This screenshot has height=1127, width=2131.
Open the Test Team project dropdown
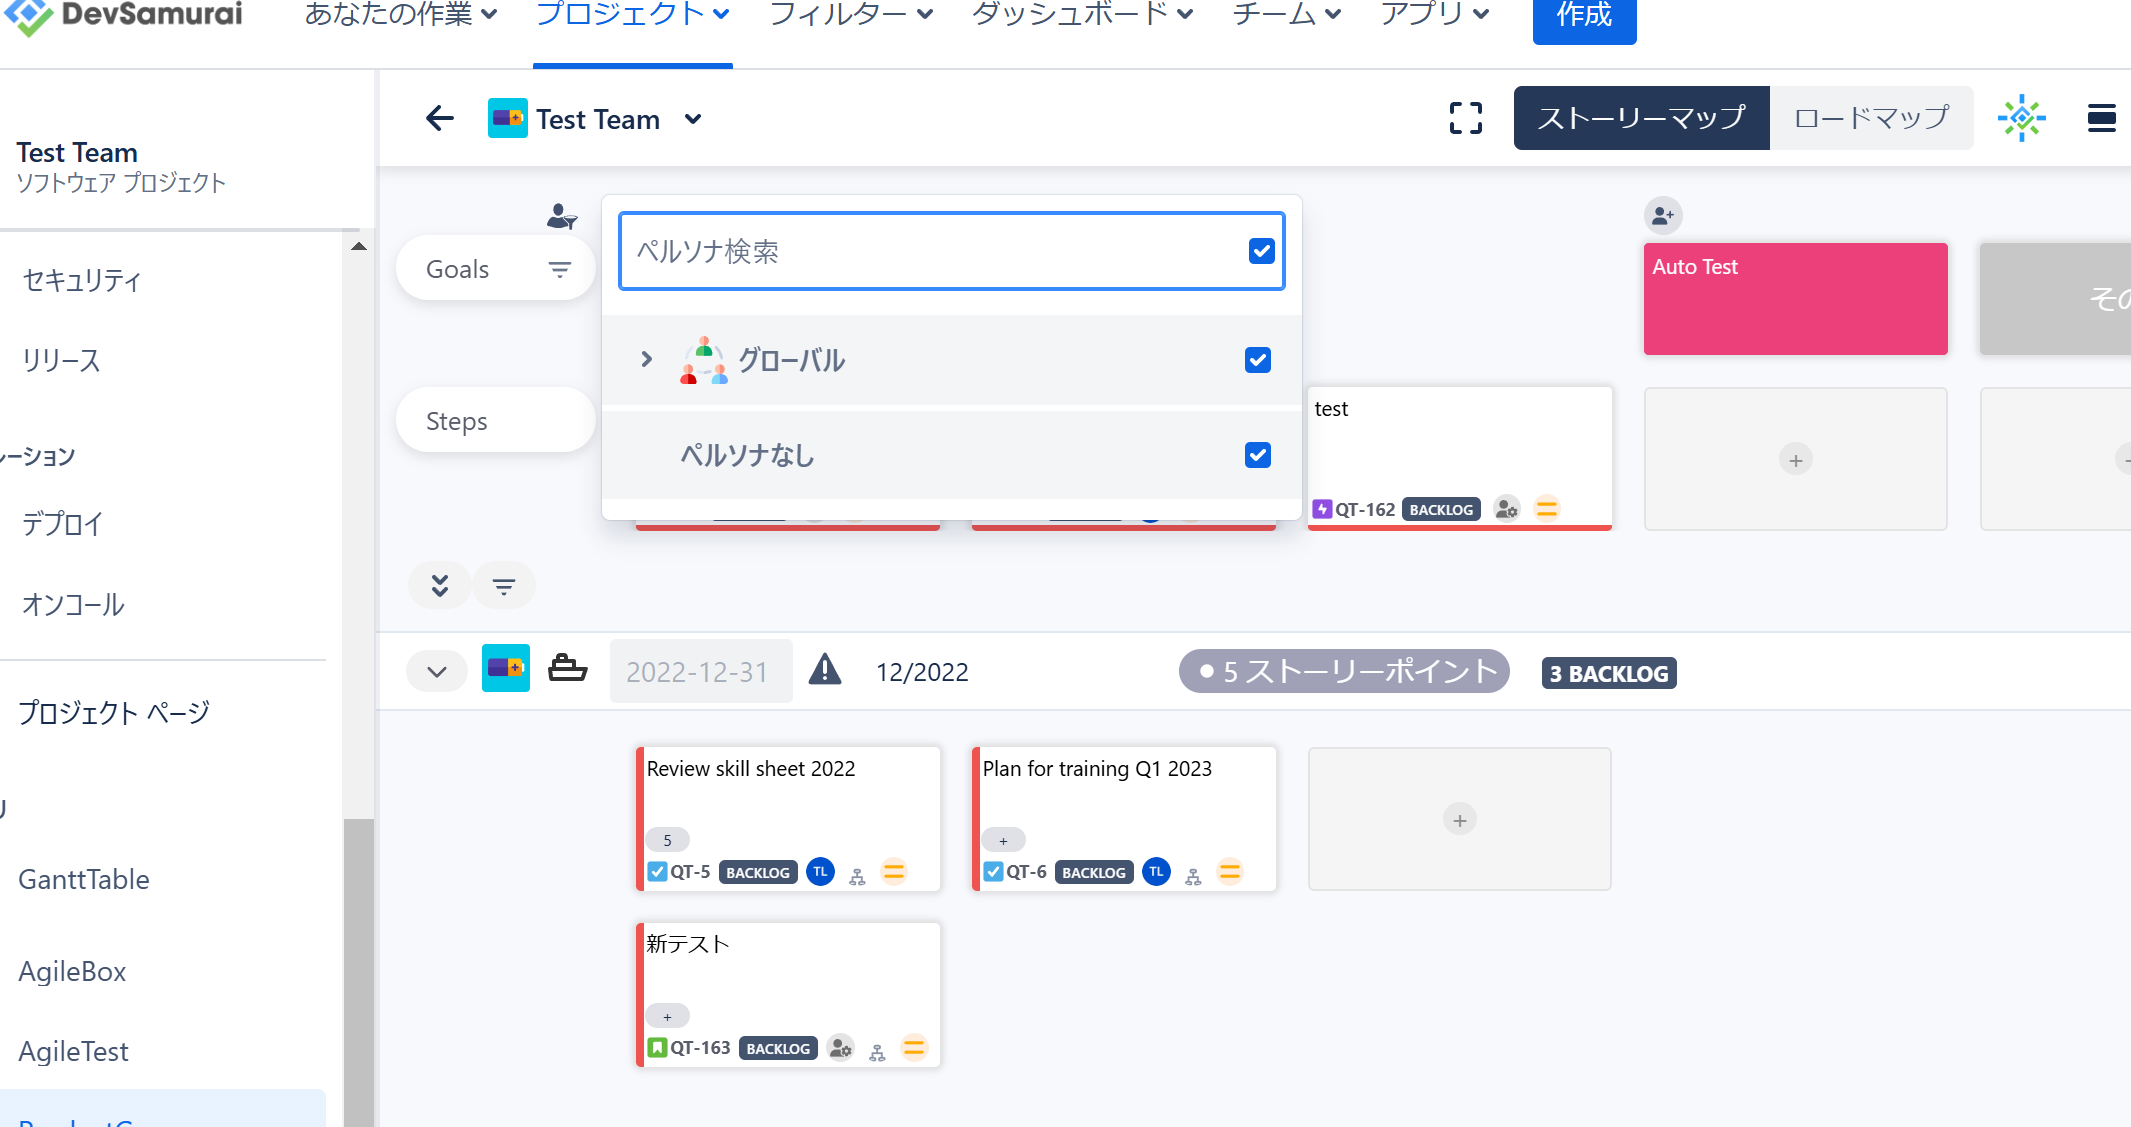point(693,119)
